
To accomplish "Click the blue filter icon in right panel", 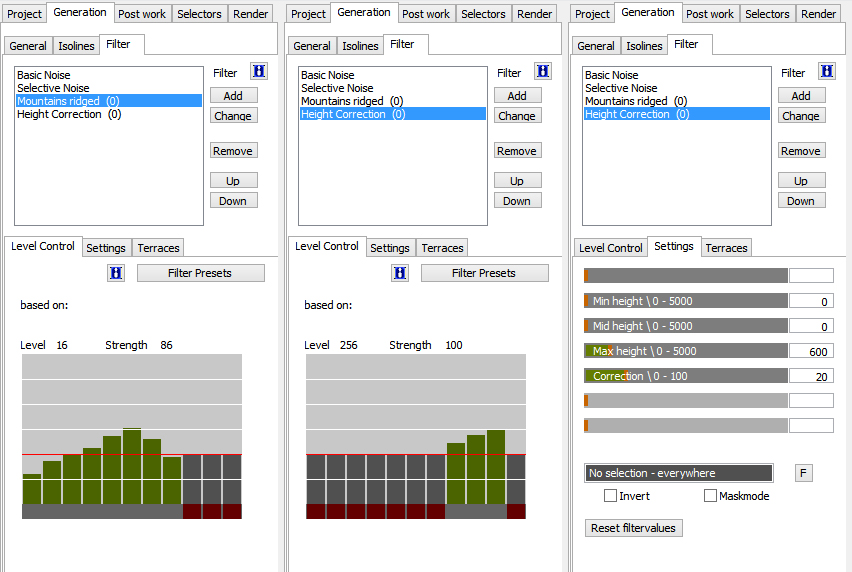I will pos(827,71).
